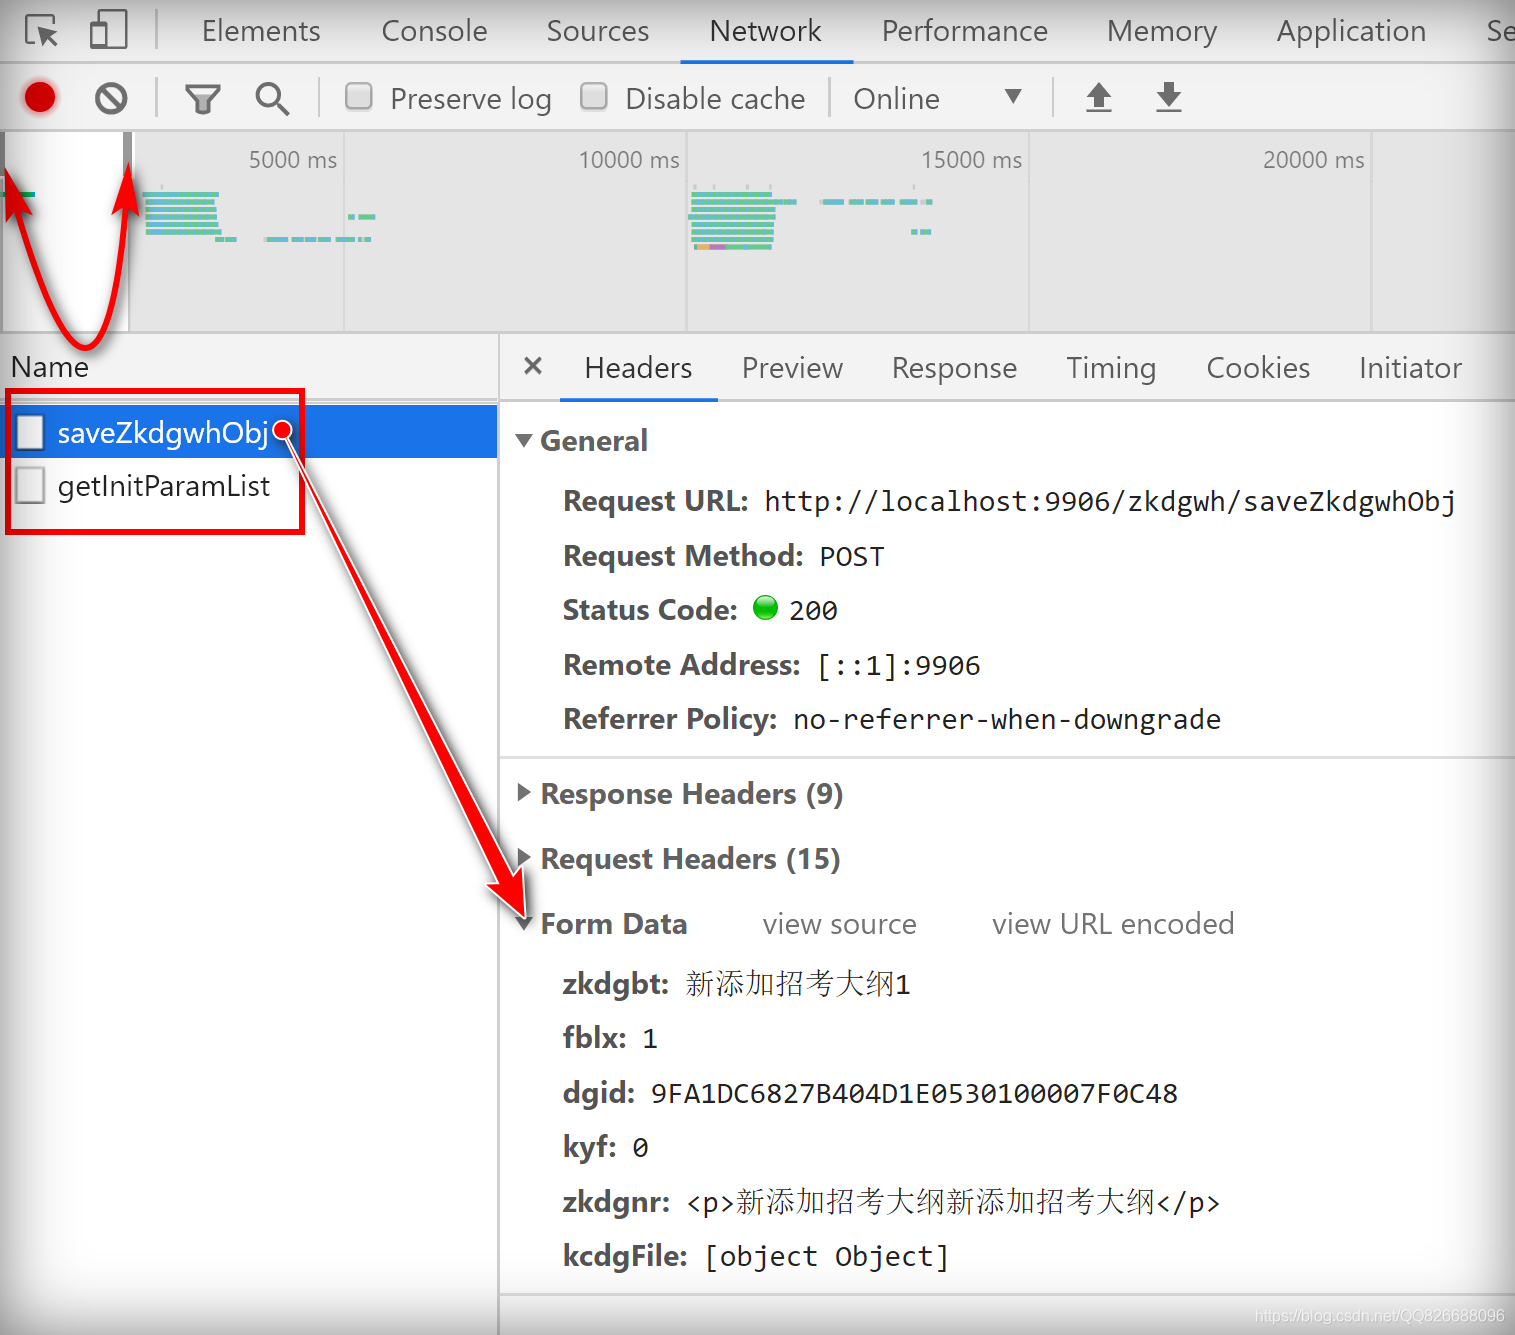The width and height of the screenshot is (1515, 1335).
Task: Click view source link in Form Data
Action: click(839, 924)
